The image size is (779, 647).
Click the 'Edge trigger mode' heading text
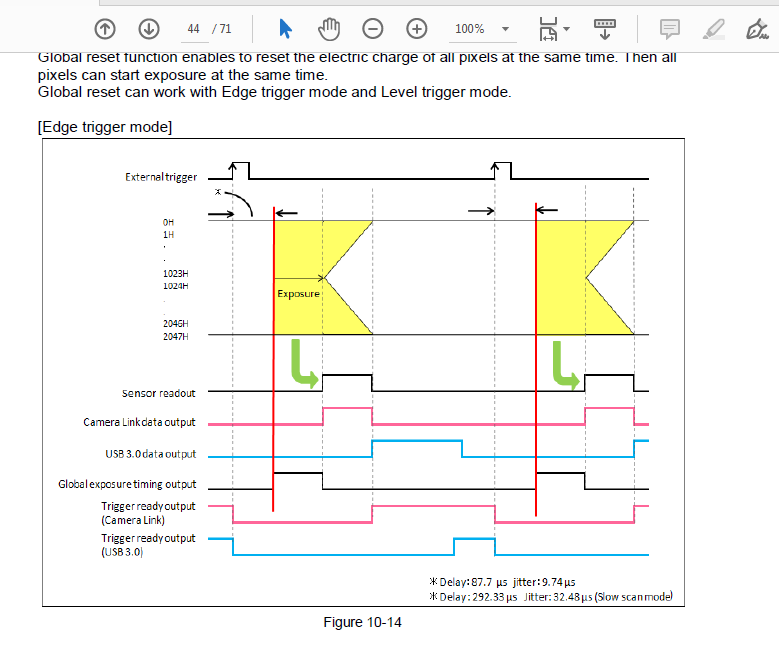pos(105,126)
